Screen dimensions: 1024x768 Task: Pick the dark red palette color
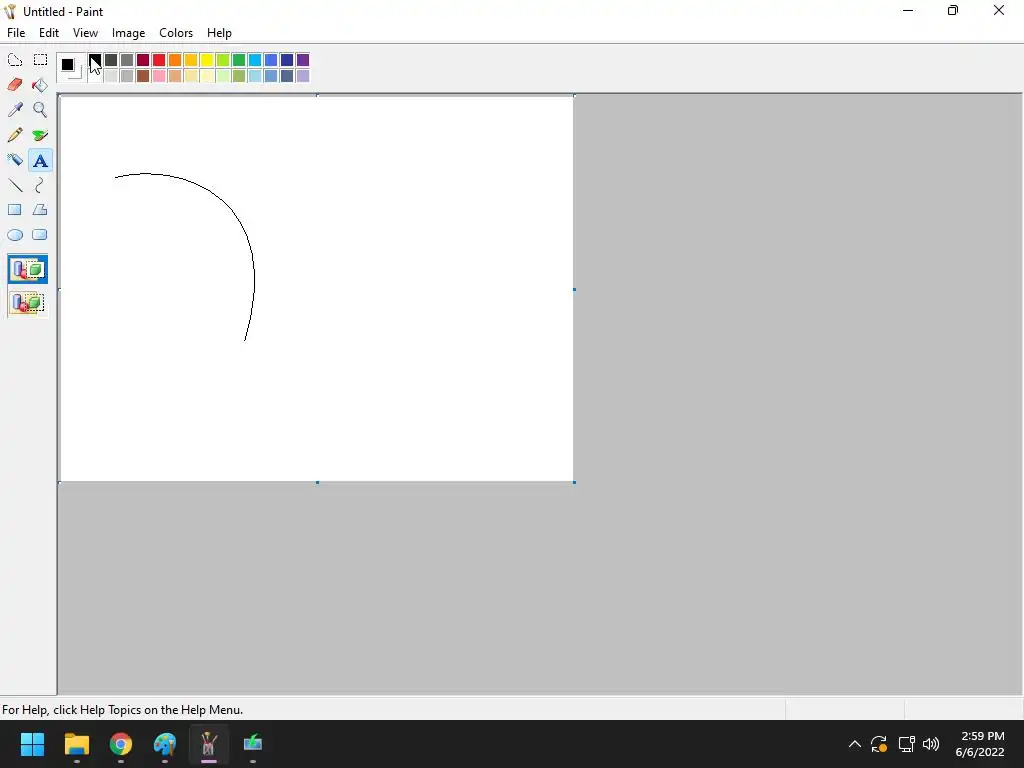(x=143, y=60)
